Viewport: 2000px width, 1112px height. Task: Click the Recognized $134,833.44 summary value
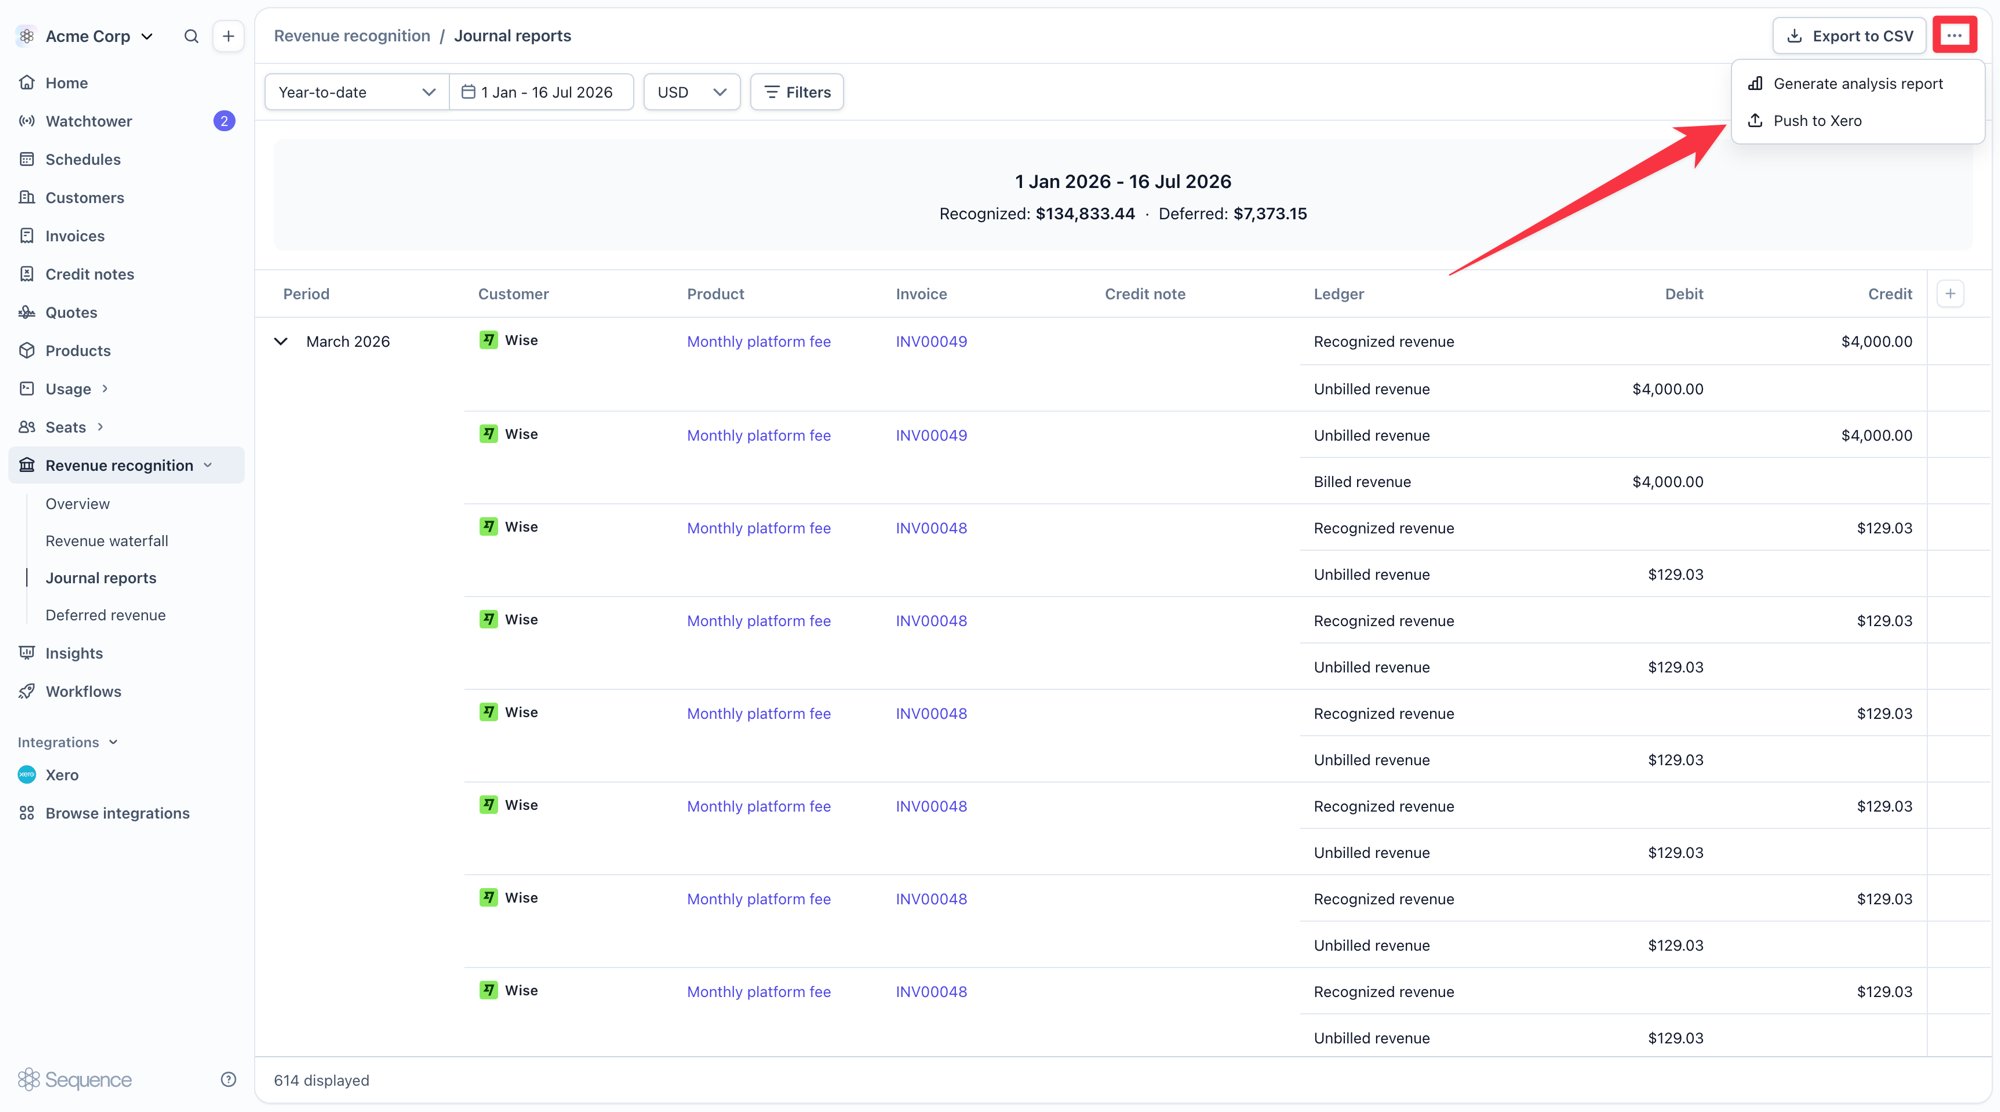1085,214
